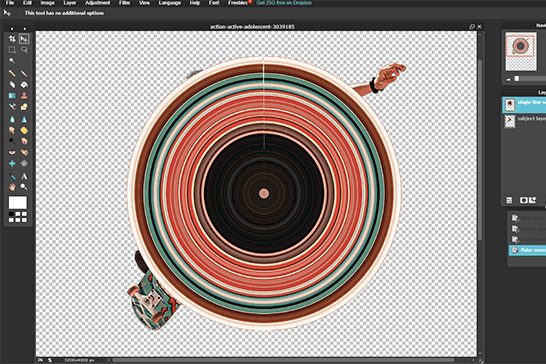Click the toolbox right expand arrow
Viewport: 546px width, 364px height.
(x=24, y=29)
